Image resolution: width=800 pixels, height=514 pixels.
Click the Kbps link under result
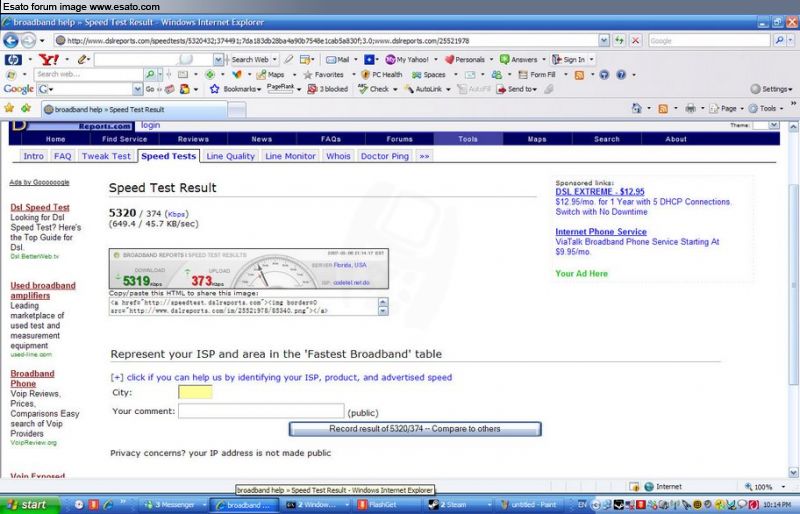click(x=177, y=214)
